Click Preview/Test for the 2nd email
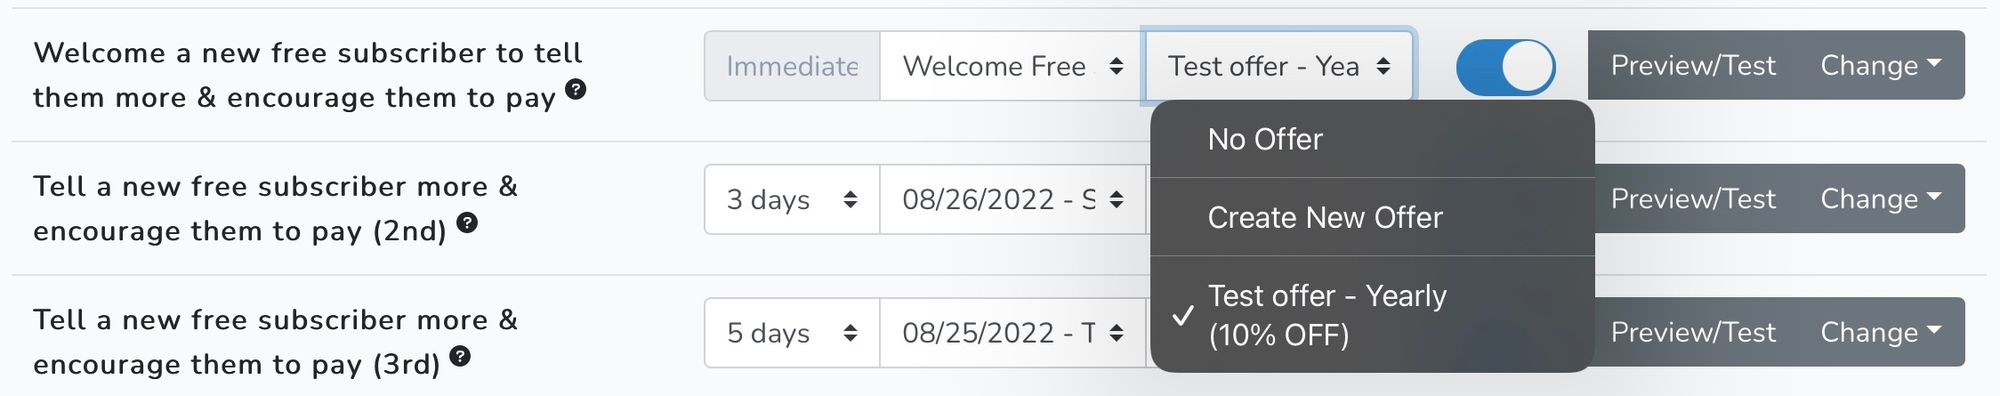Screen dimensions: 2000x396 click(1693, 199)
